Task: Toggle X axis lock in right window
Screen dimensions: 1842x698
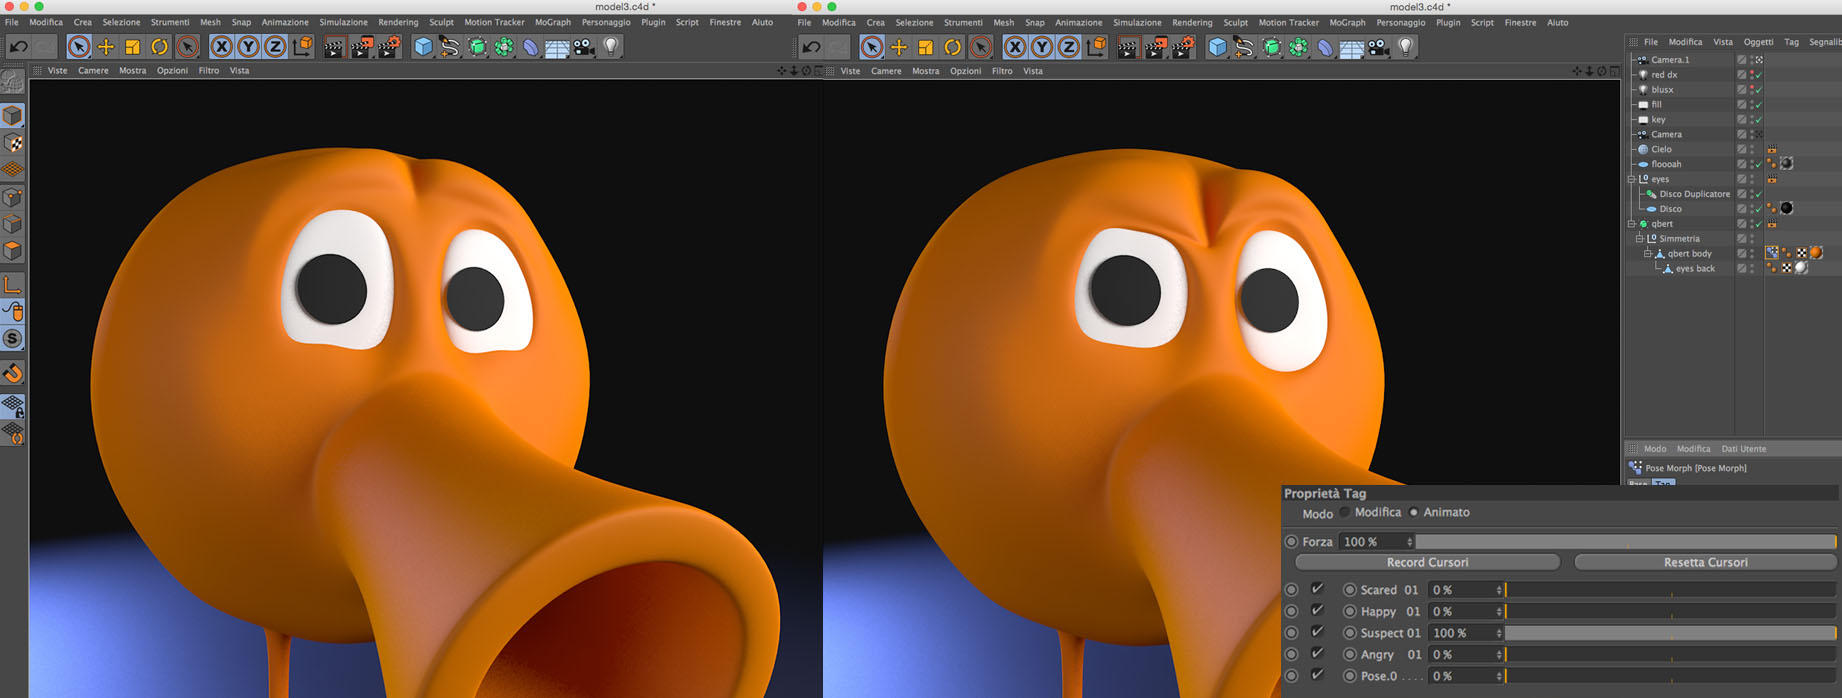Action: (1015, 46)
